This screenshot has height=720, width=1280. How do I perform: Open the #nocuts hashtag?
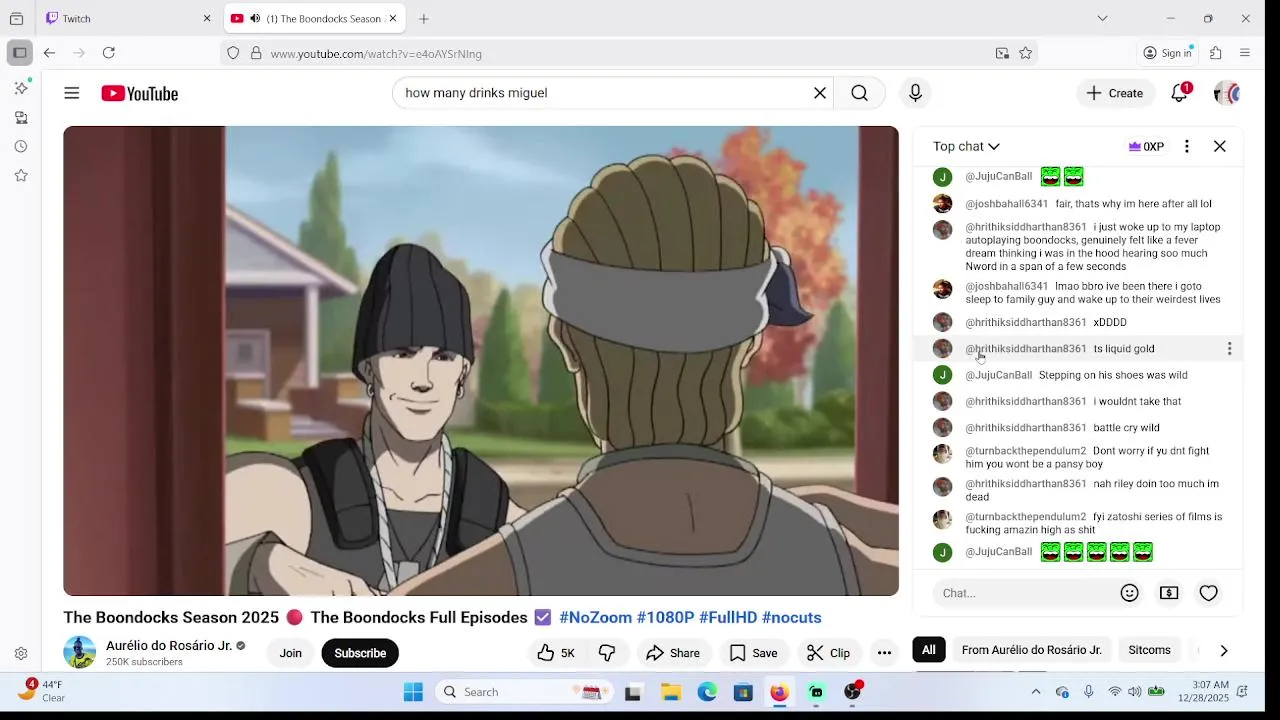(x=792, y=618)
